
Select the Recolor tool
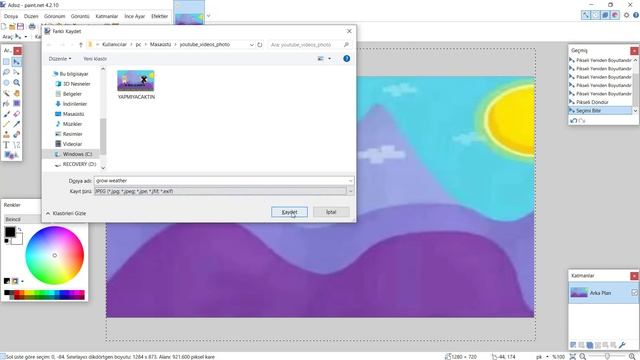[x=16, y=134]
